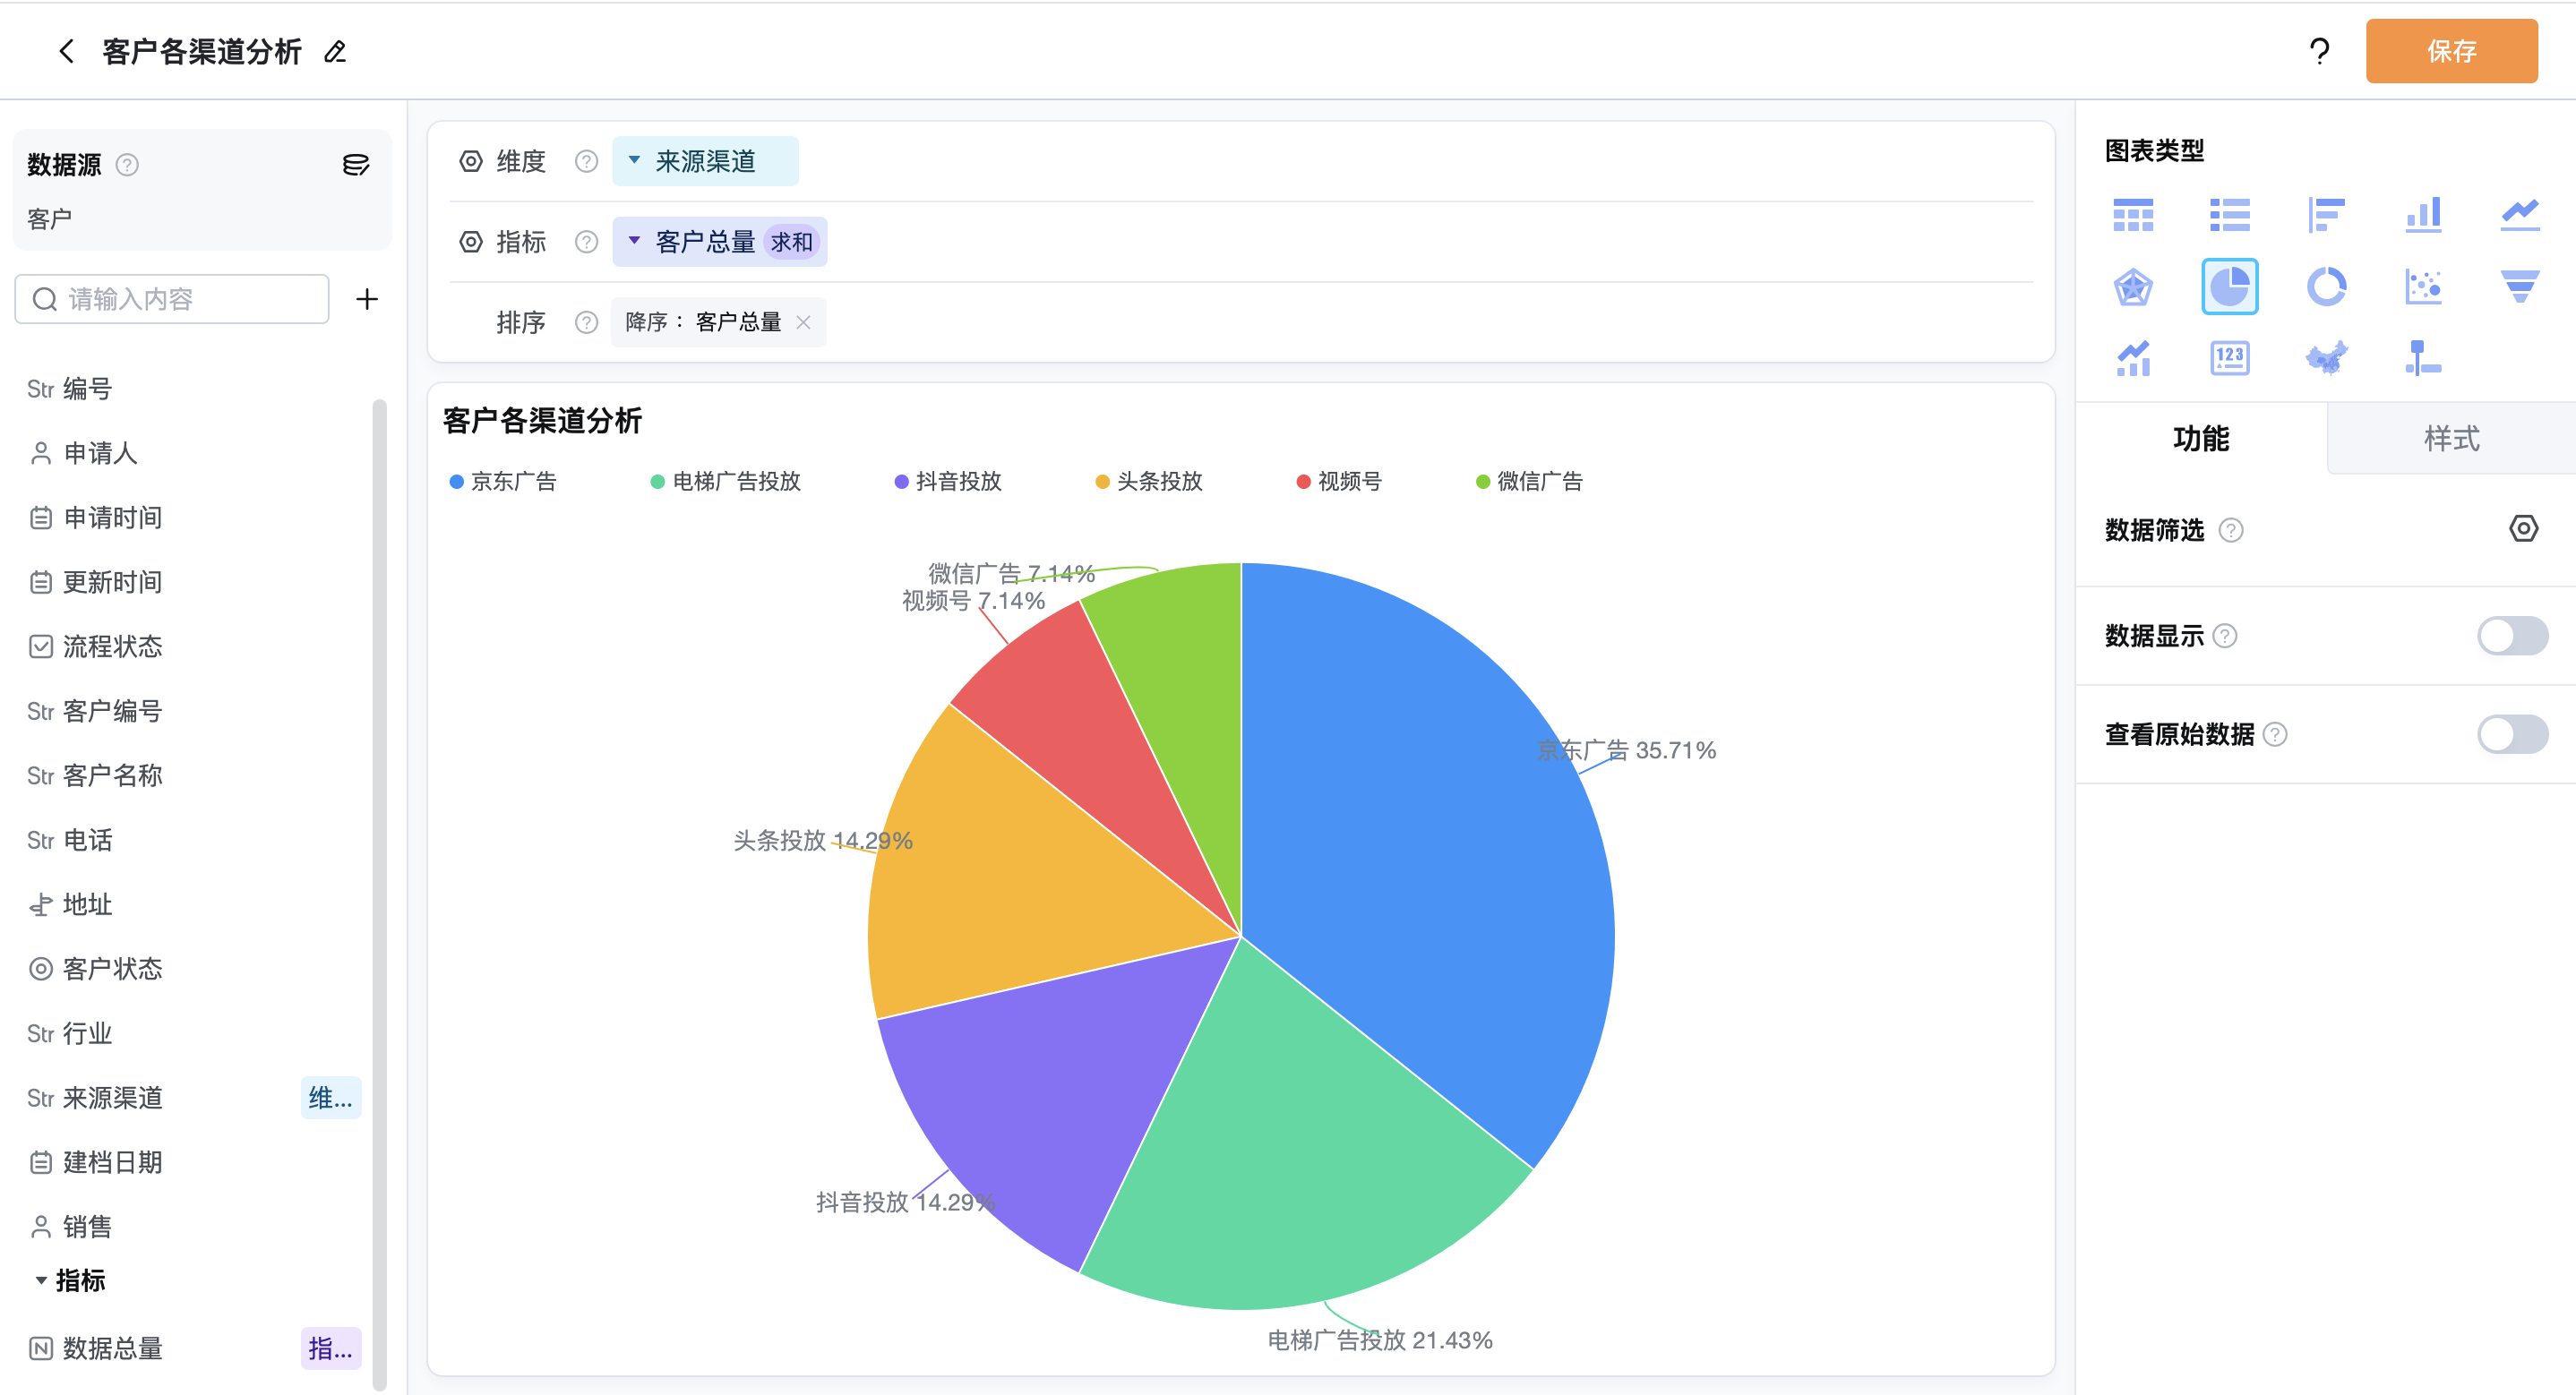Toggle 抖音投放 legend item
The image size is (2576, 1395).
pos(948,481)
